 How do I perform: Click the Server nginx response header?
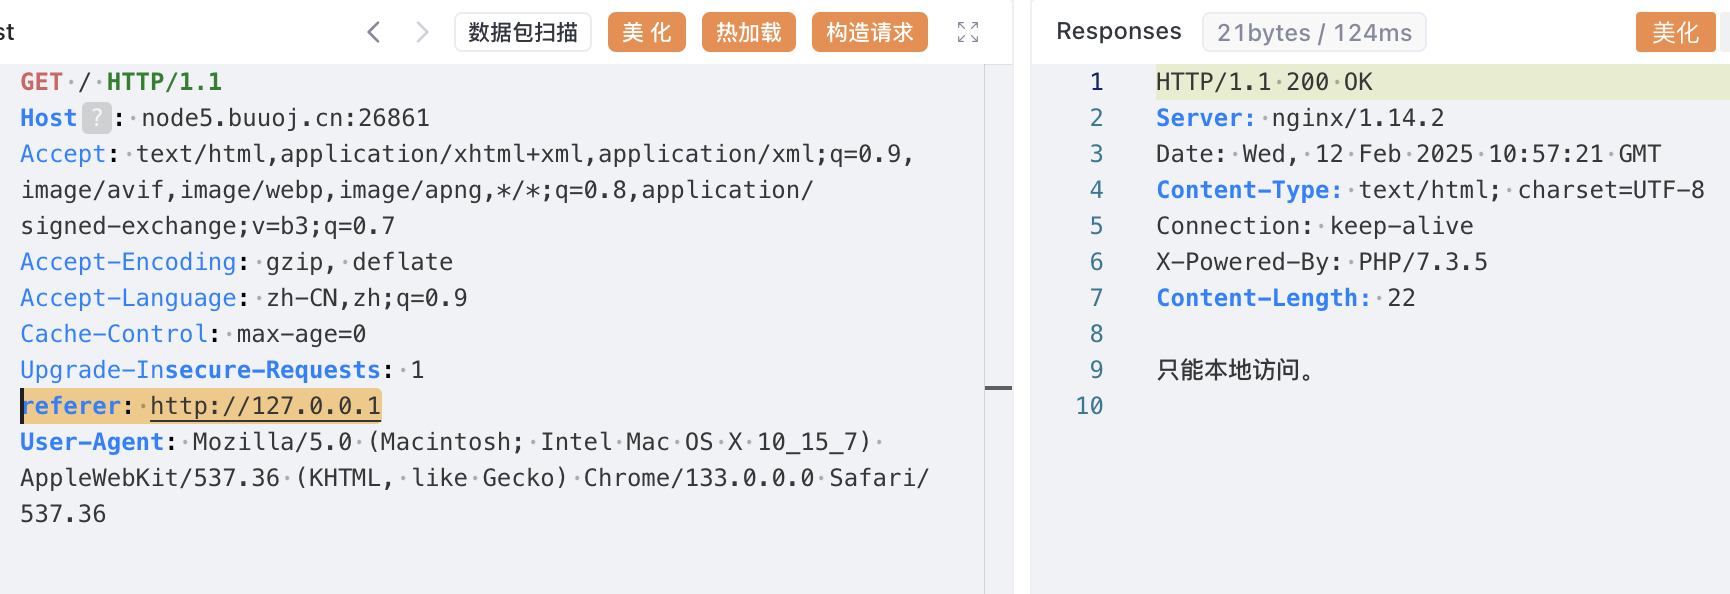click(1299, 118)
